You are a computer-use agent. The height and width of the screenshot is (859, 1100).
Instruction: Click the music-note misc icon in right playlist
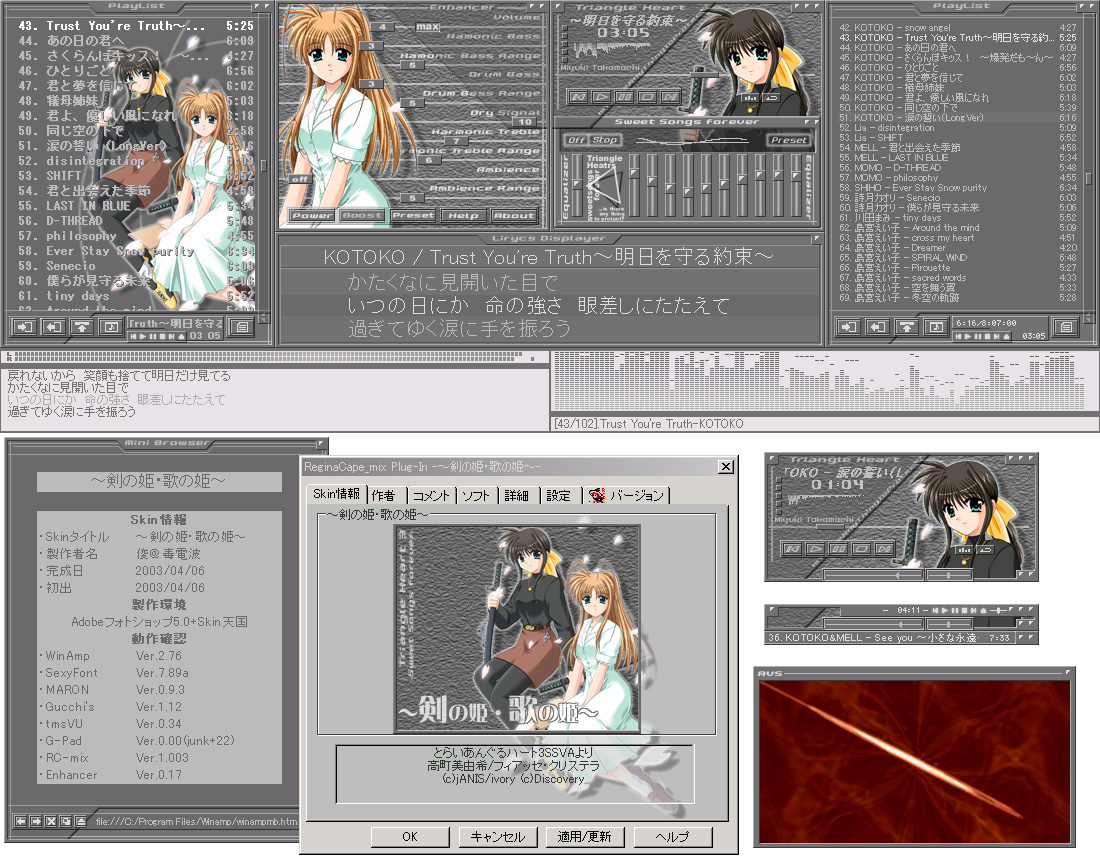[934, 326]
